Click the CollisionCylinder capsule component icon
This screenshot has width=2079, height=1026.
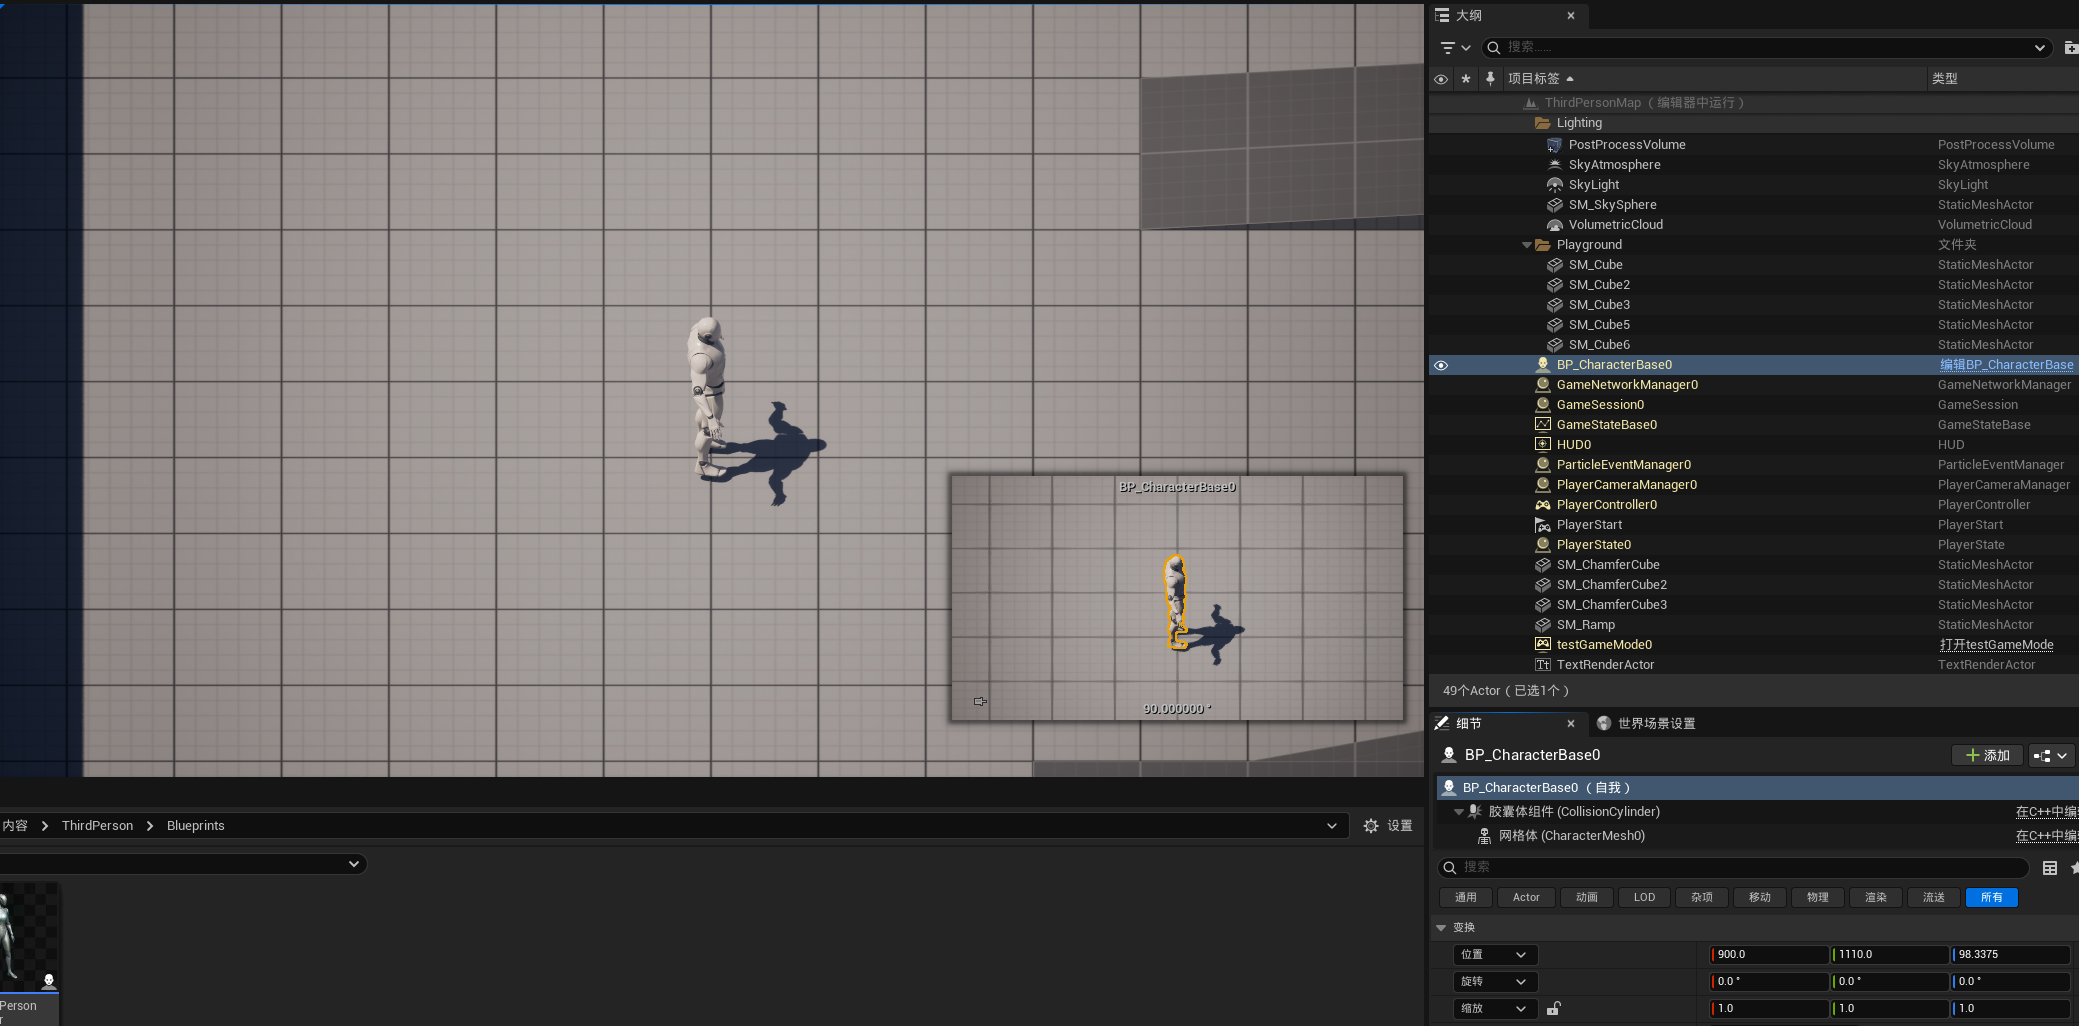tap(1475, 812)
